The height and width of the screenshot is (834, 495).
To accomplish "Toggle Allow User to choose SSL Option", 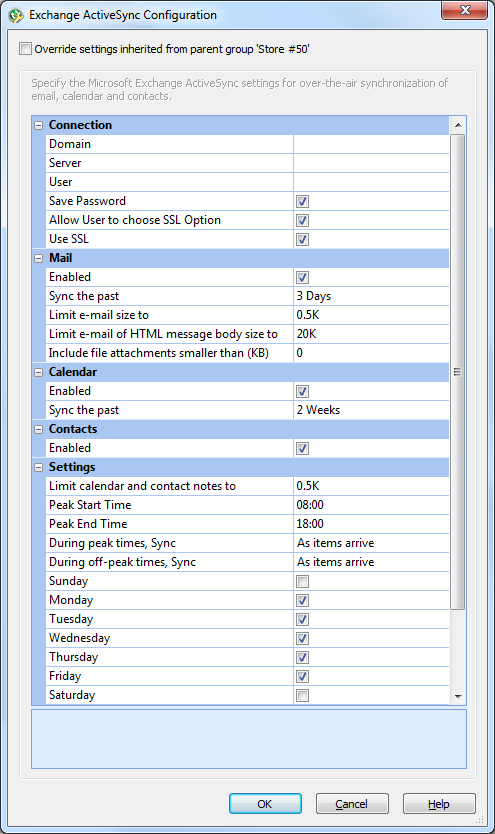I will [303, 220].
